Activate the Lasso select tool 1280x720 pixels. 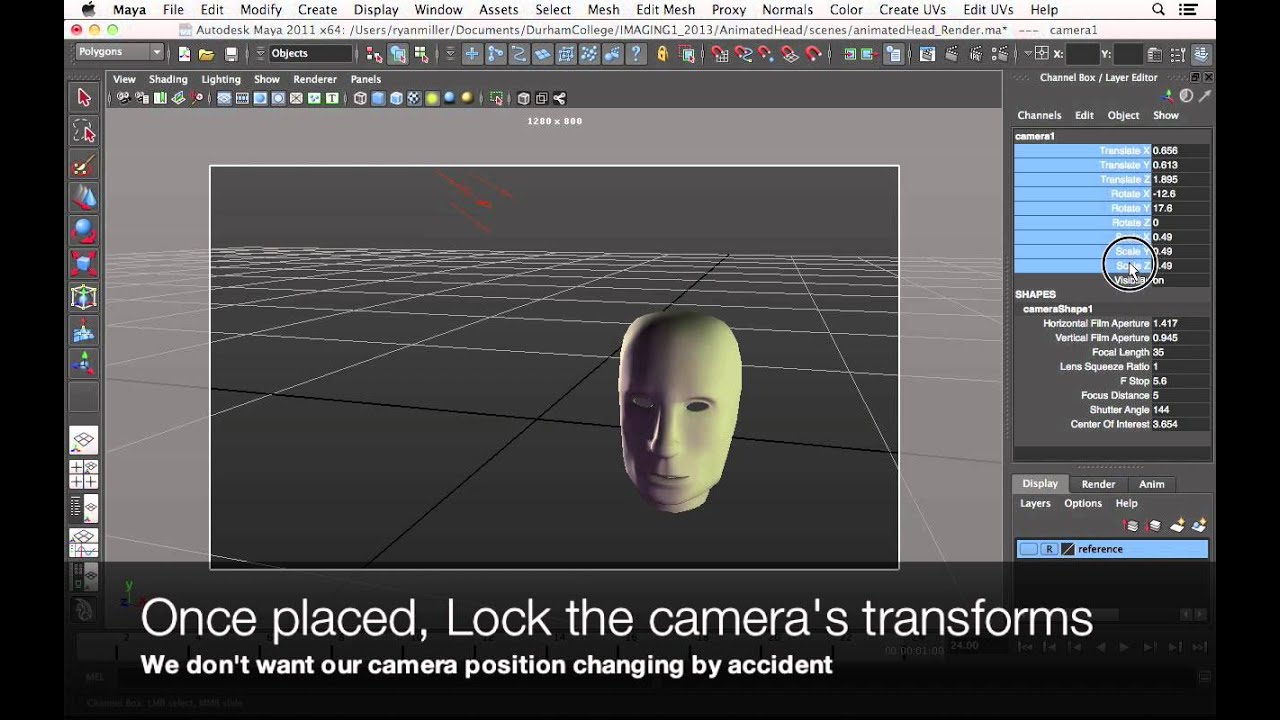[84, 132]
